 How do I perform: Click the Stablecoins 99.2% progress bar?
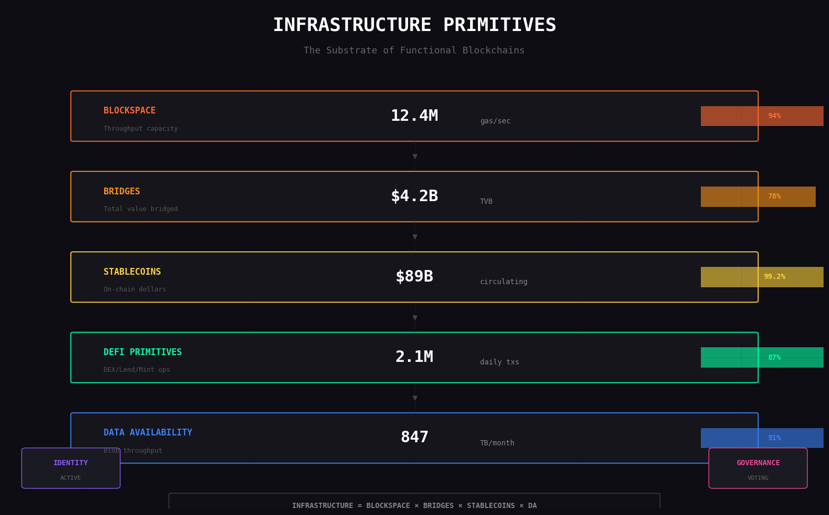point(761,277)
